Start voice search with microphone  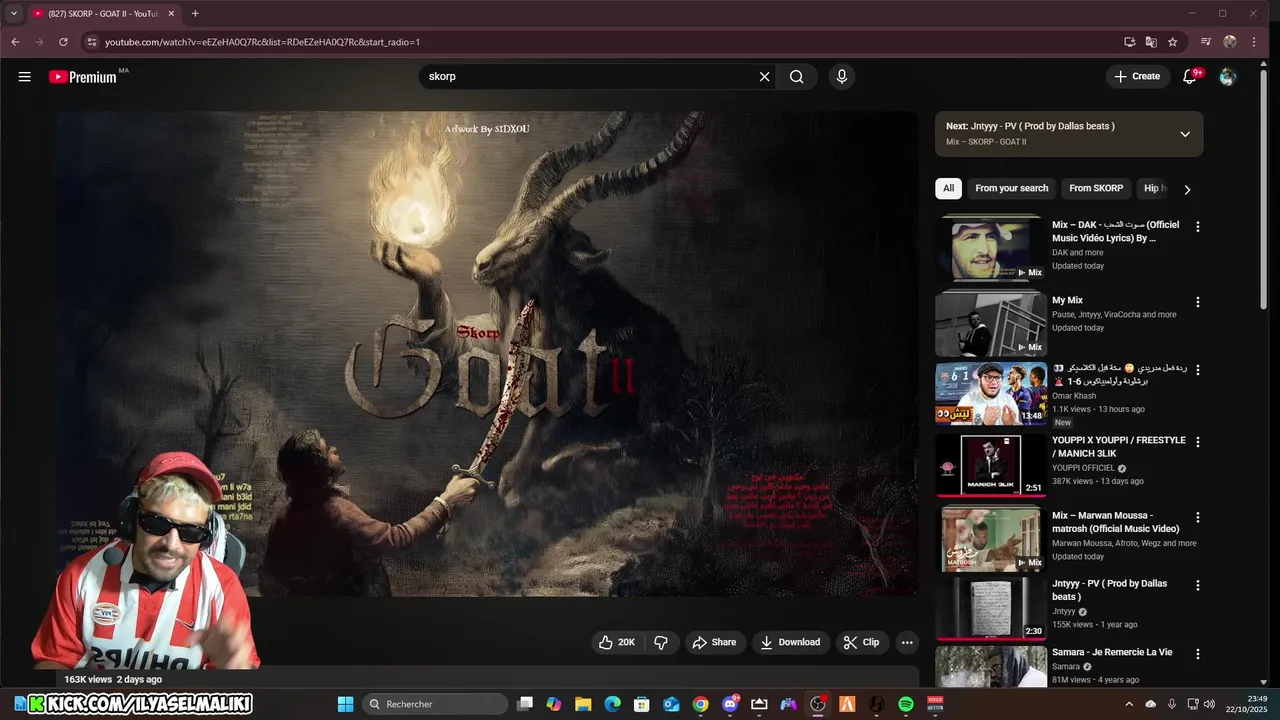click(842, 77)
